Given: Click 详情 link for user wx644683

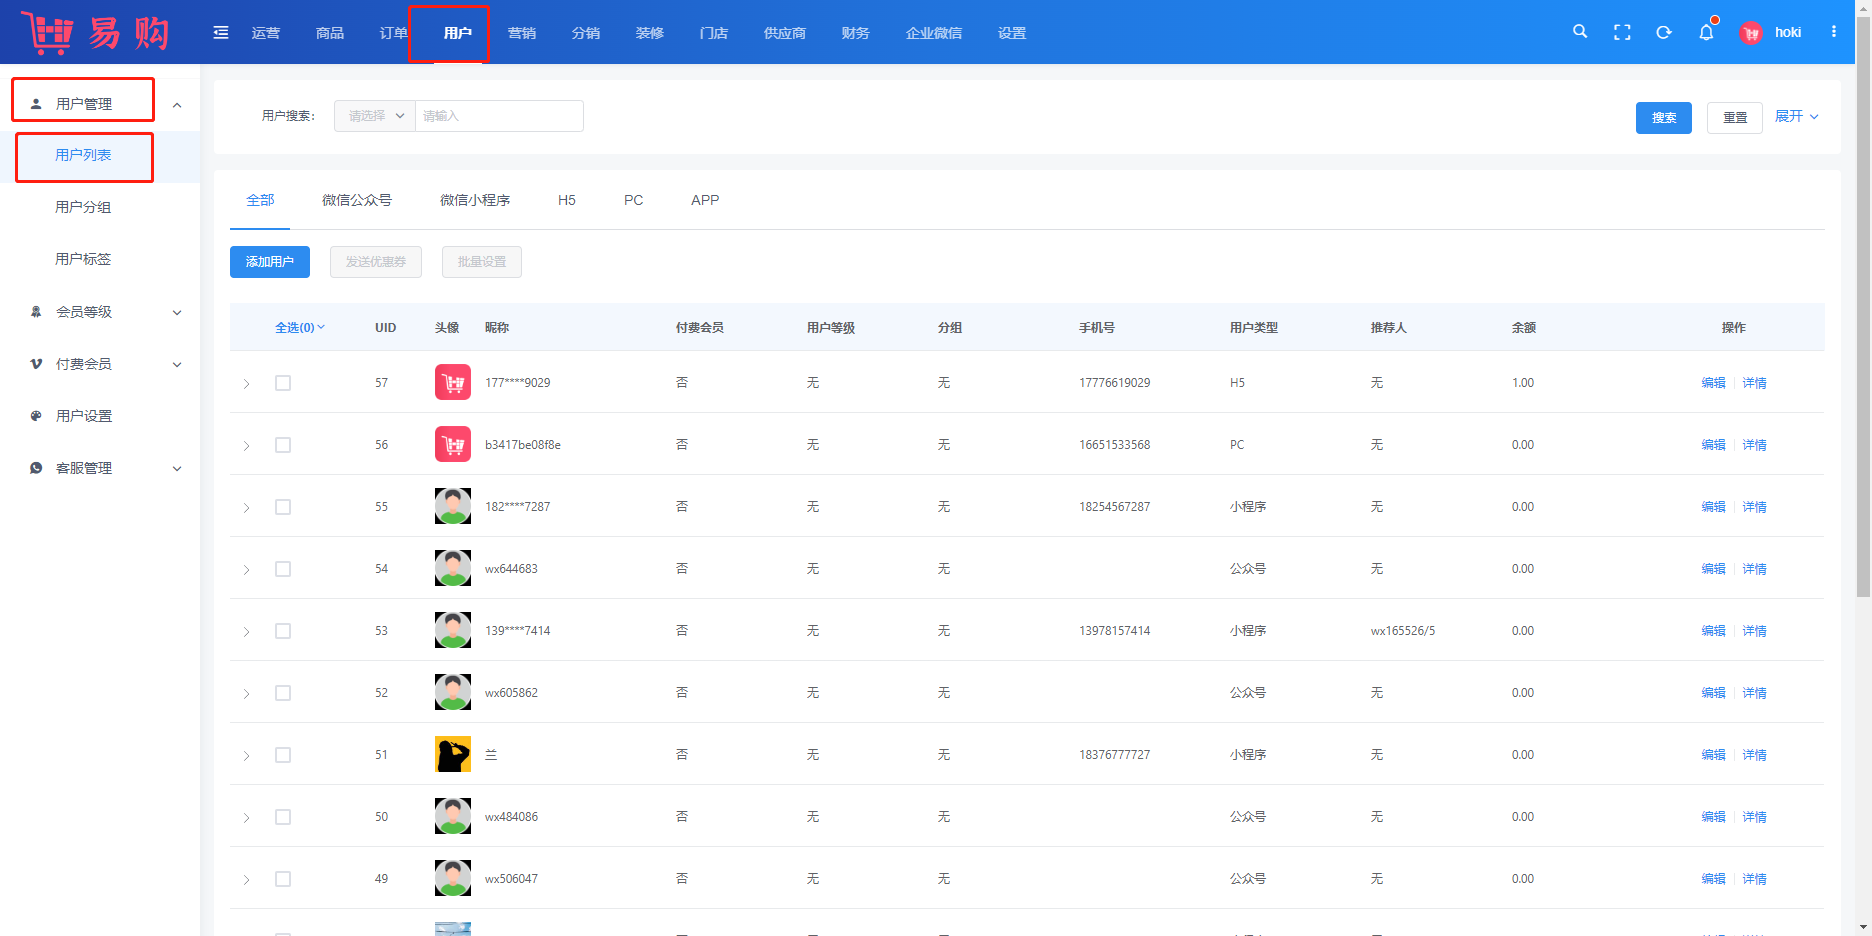Looking at the screenshot, I should coord(1754,569).
